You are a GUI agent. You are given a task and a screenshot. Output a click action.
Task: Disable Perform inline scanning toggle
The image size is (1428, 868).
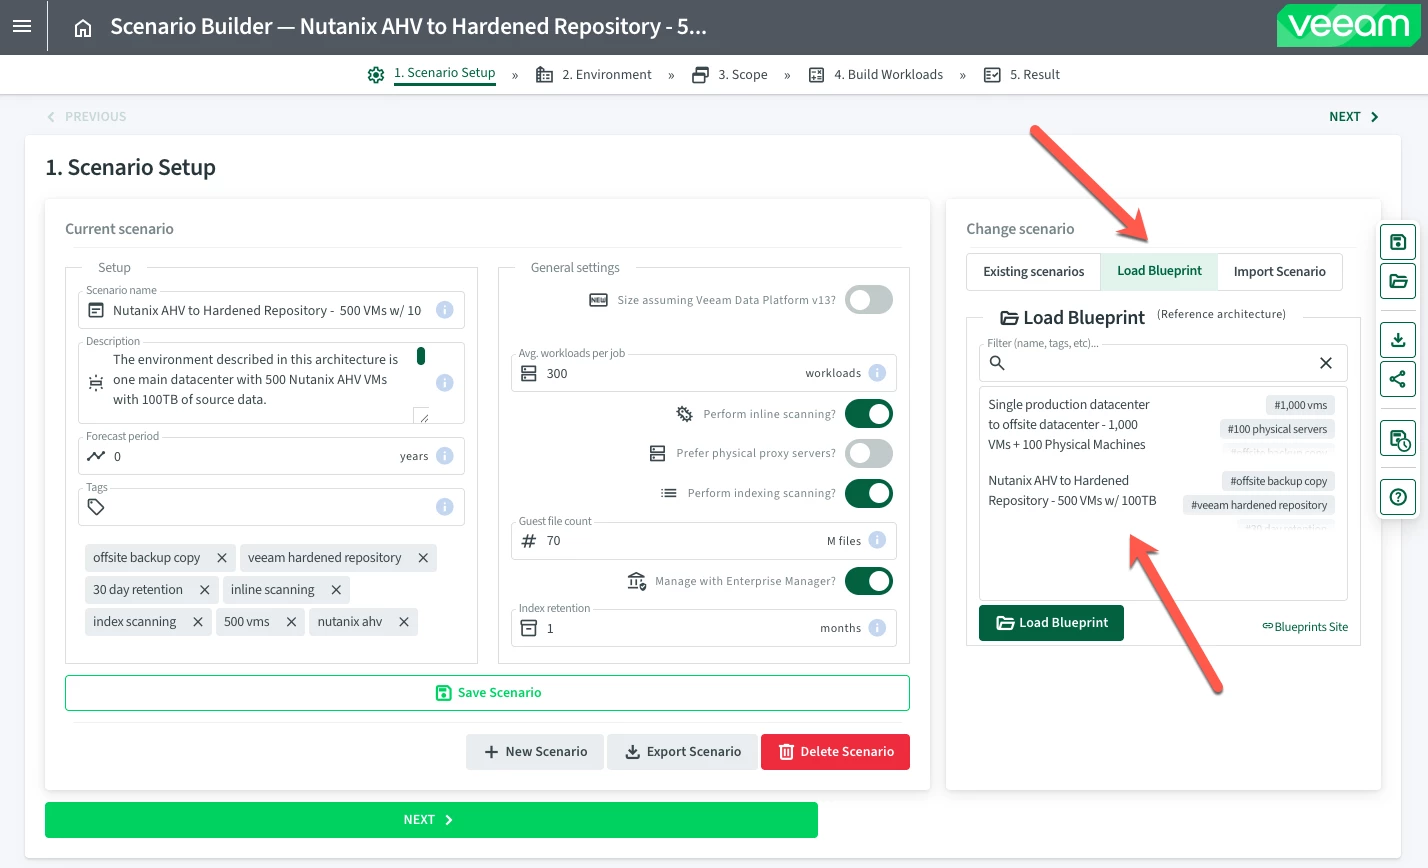868,414
